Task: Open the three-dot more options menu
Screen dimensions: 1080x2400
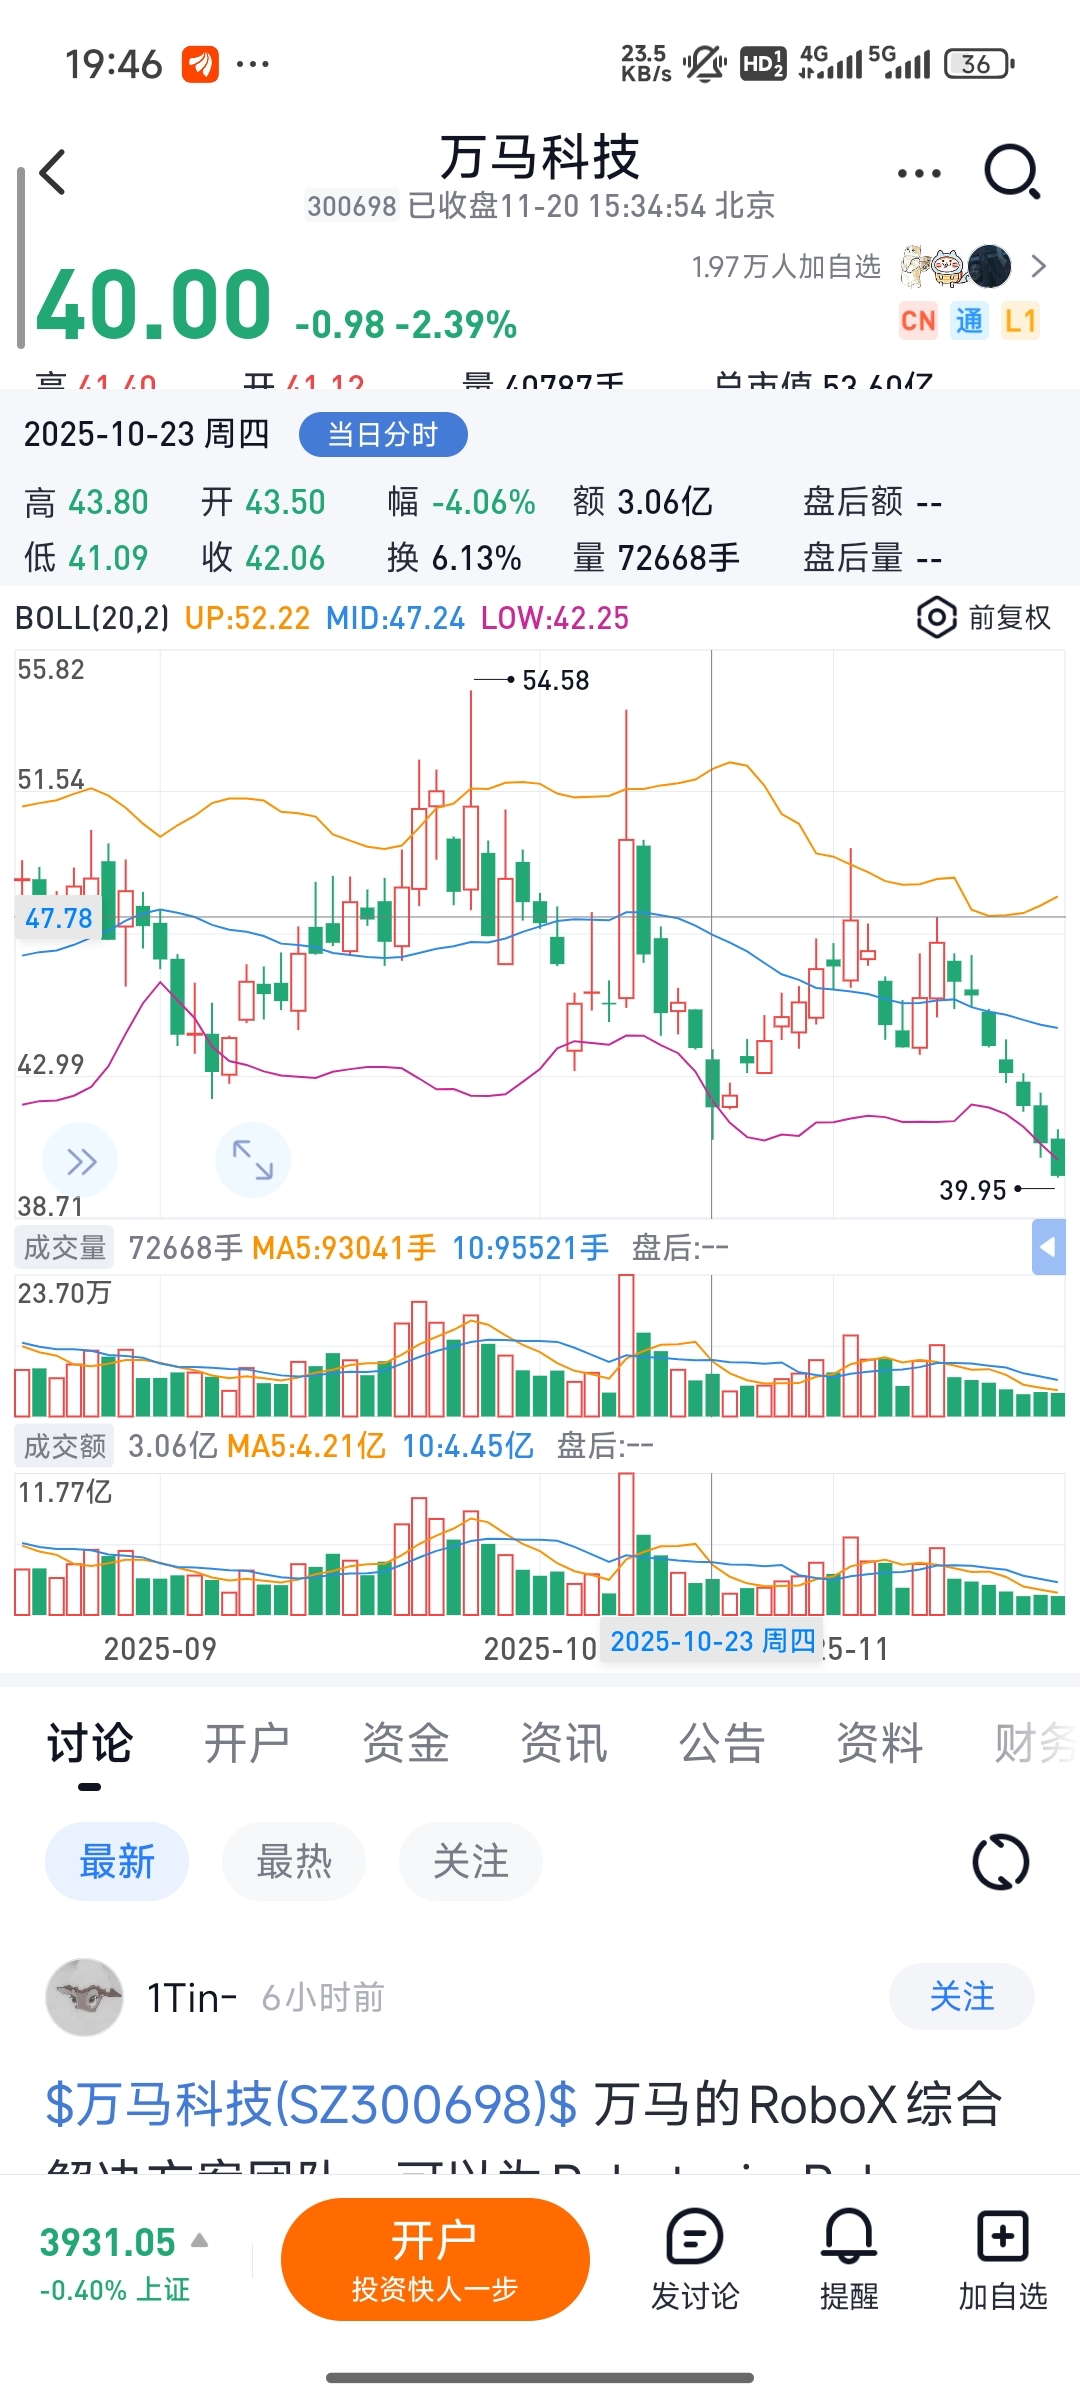Action: pyautogui.click(x=919, y=173)
